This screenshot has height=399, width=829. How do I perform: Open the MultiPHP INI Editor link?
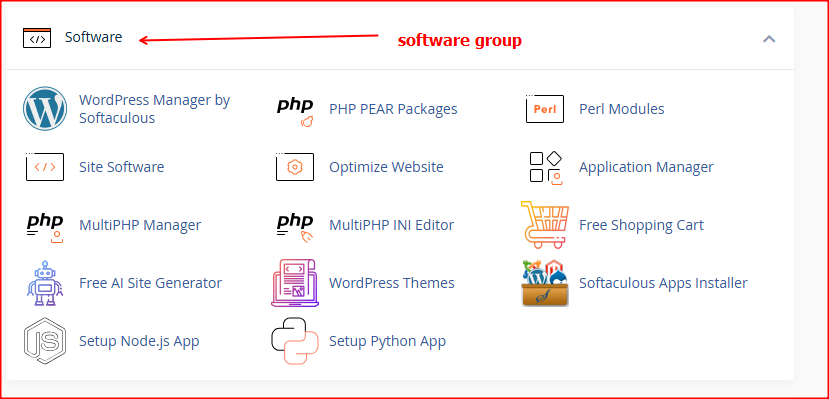[x=391, y=225]
